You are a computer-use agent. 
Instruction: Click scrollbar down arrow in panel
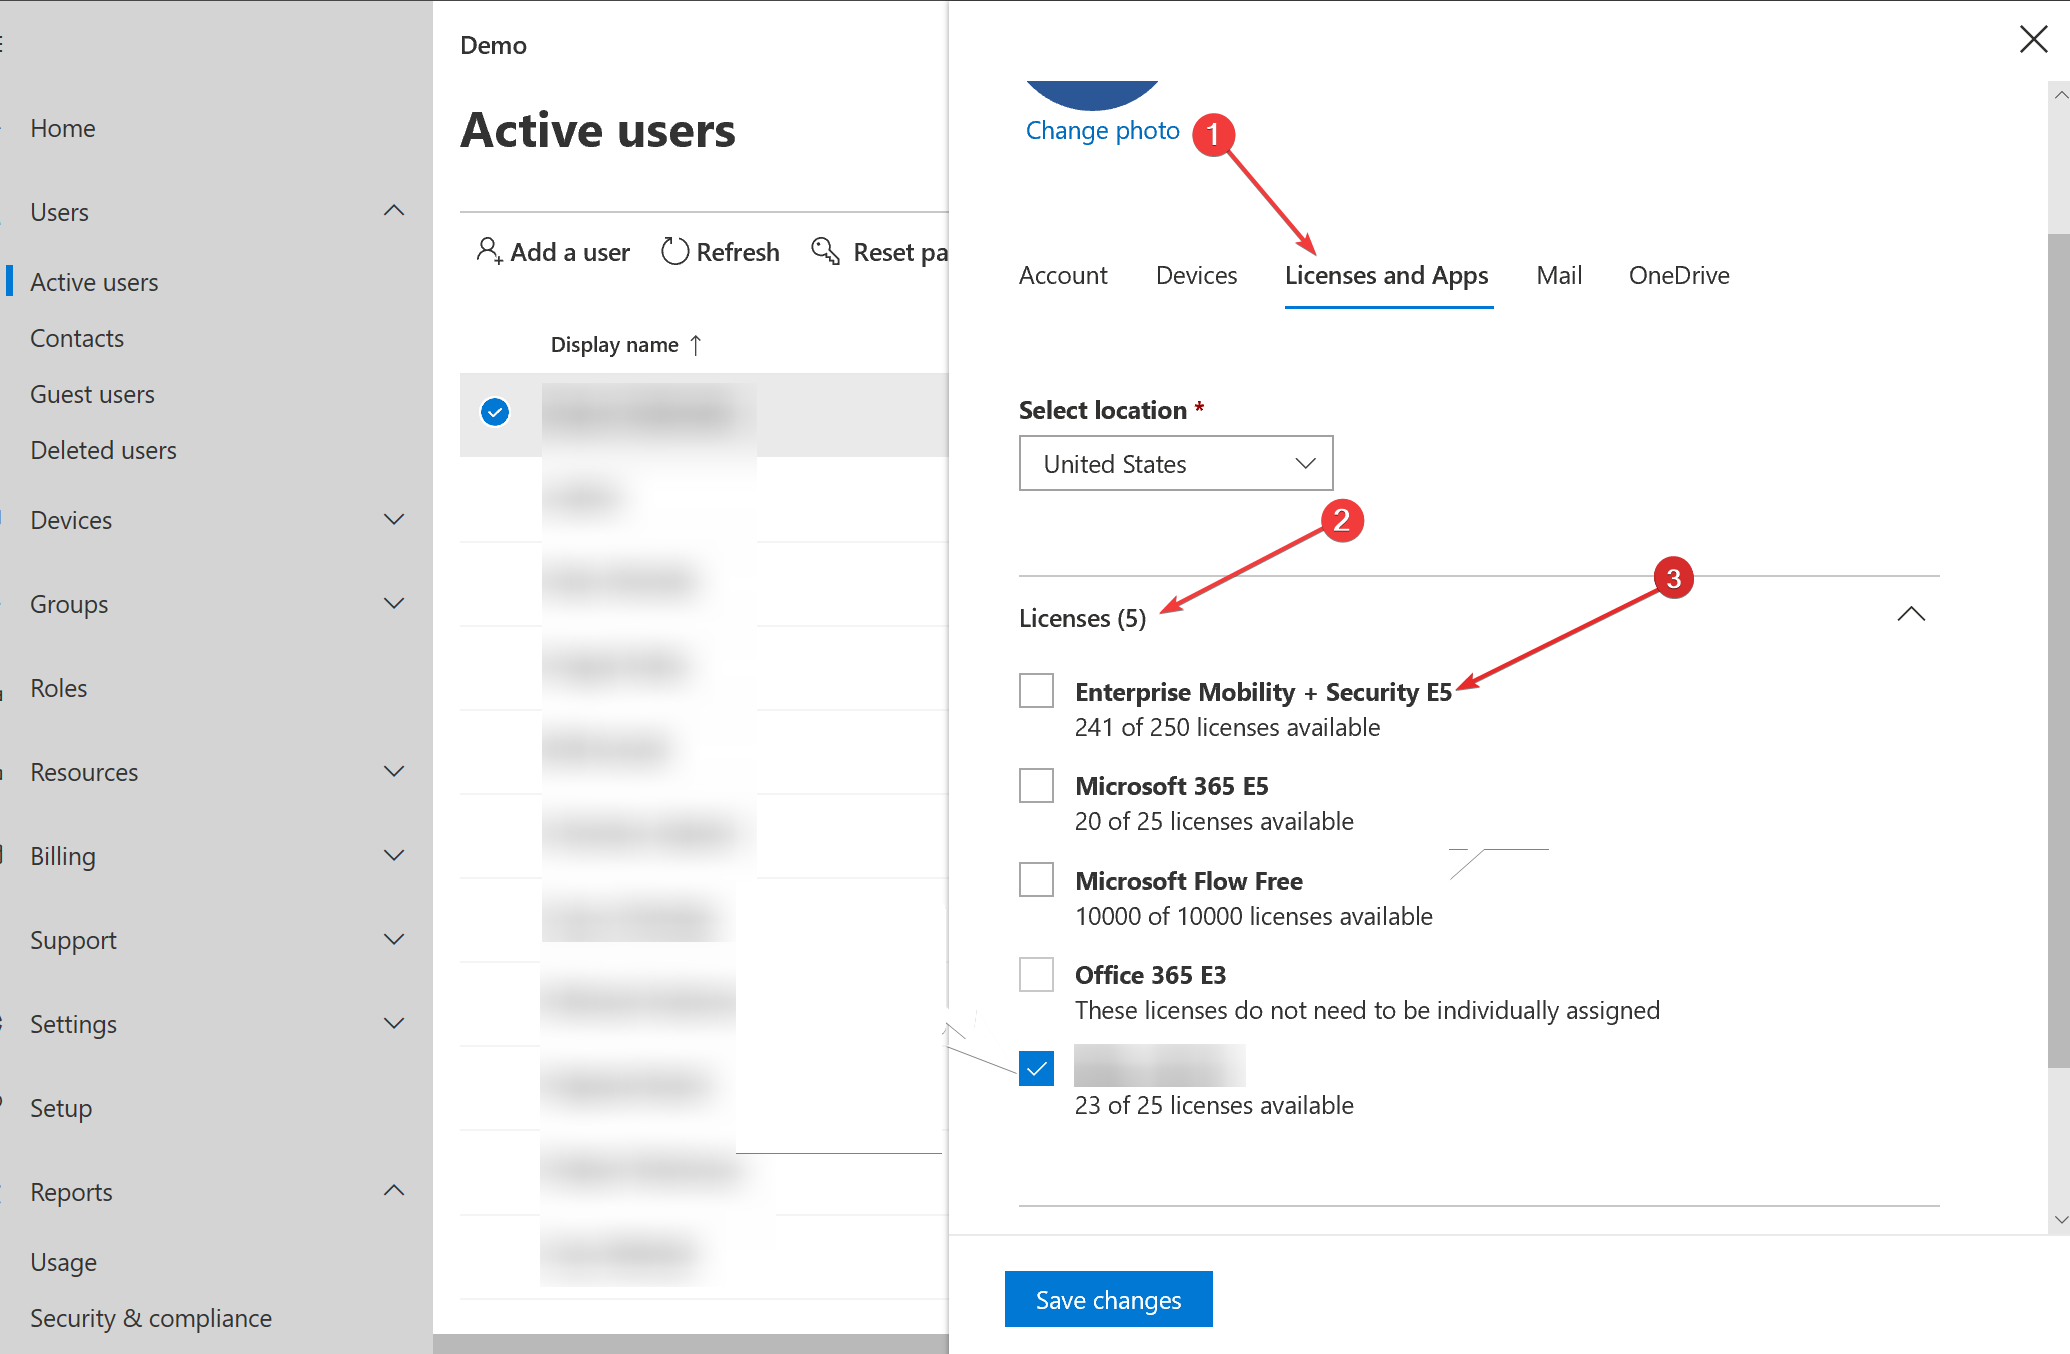pyautogui.click(x=2060, y=1219)
